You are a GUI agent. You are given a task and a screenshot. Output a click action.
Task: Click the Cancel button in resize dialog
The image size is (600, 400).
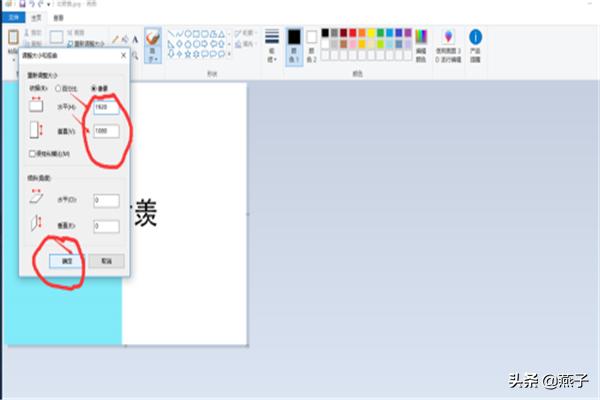coord(106,261)
